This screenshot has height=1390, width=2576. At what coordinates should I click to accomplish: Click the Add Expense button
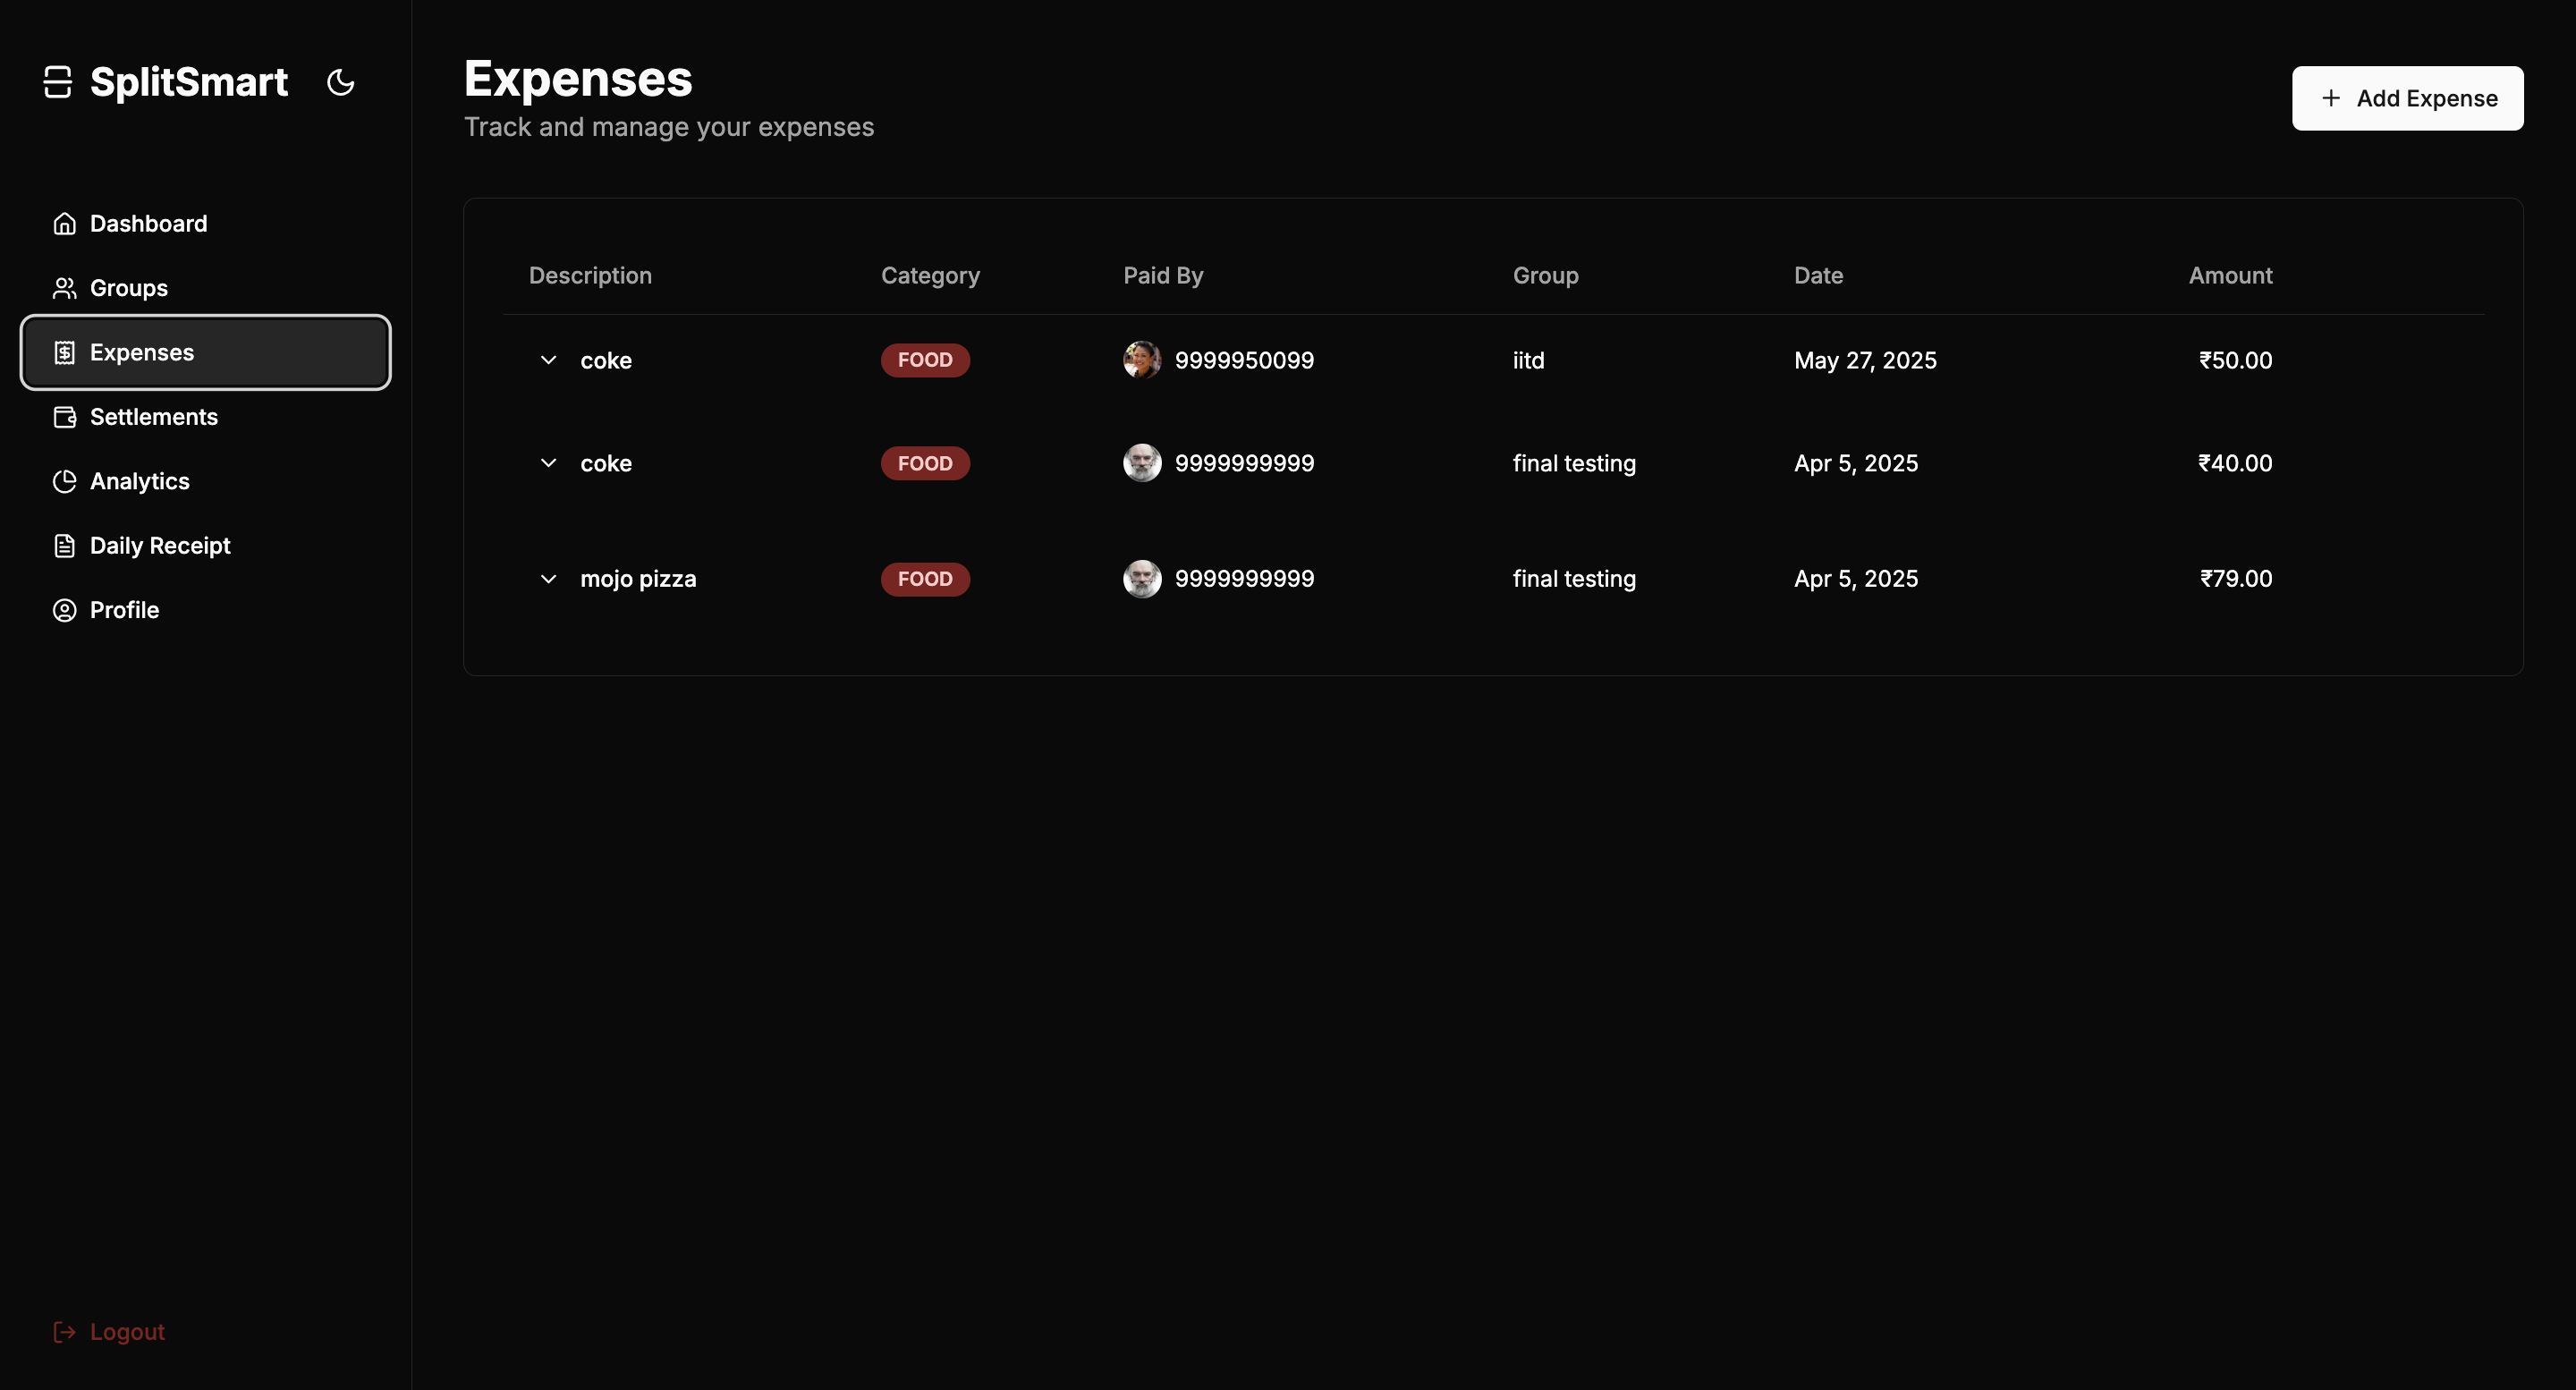(x=2407, y=98)
